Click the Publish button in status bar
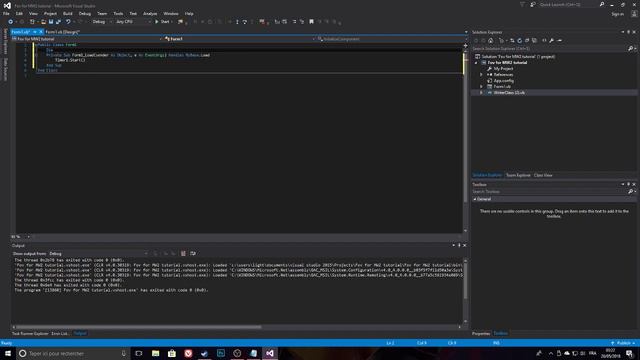 [x=623, y=343]
